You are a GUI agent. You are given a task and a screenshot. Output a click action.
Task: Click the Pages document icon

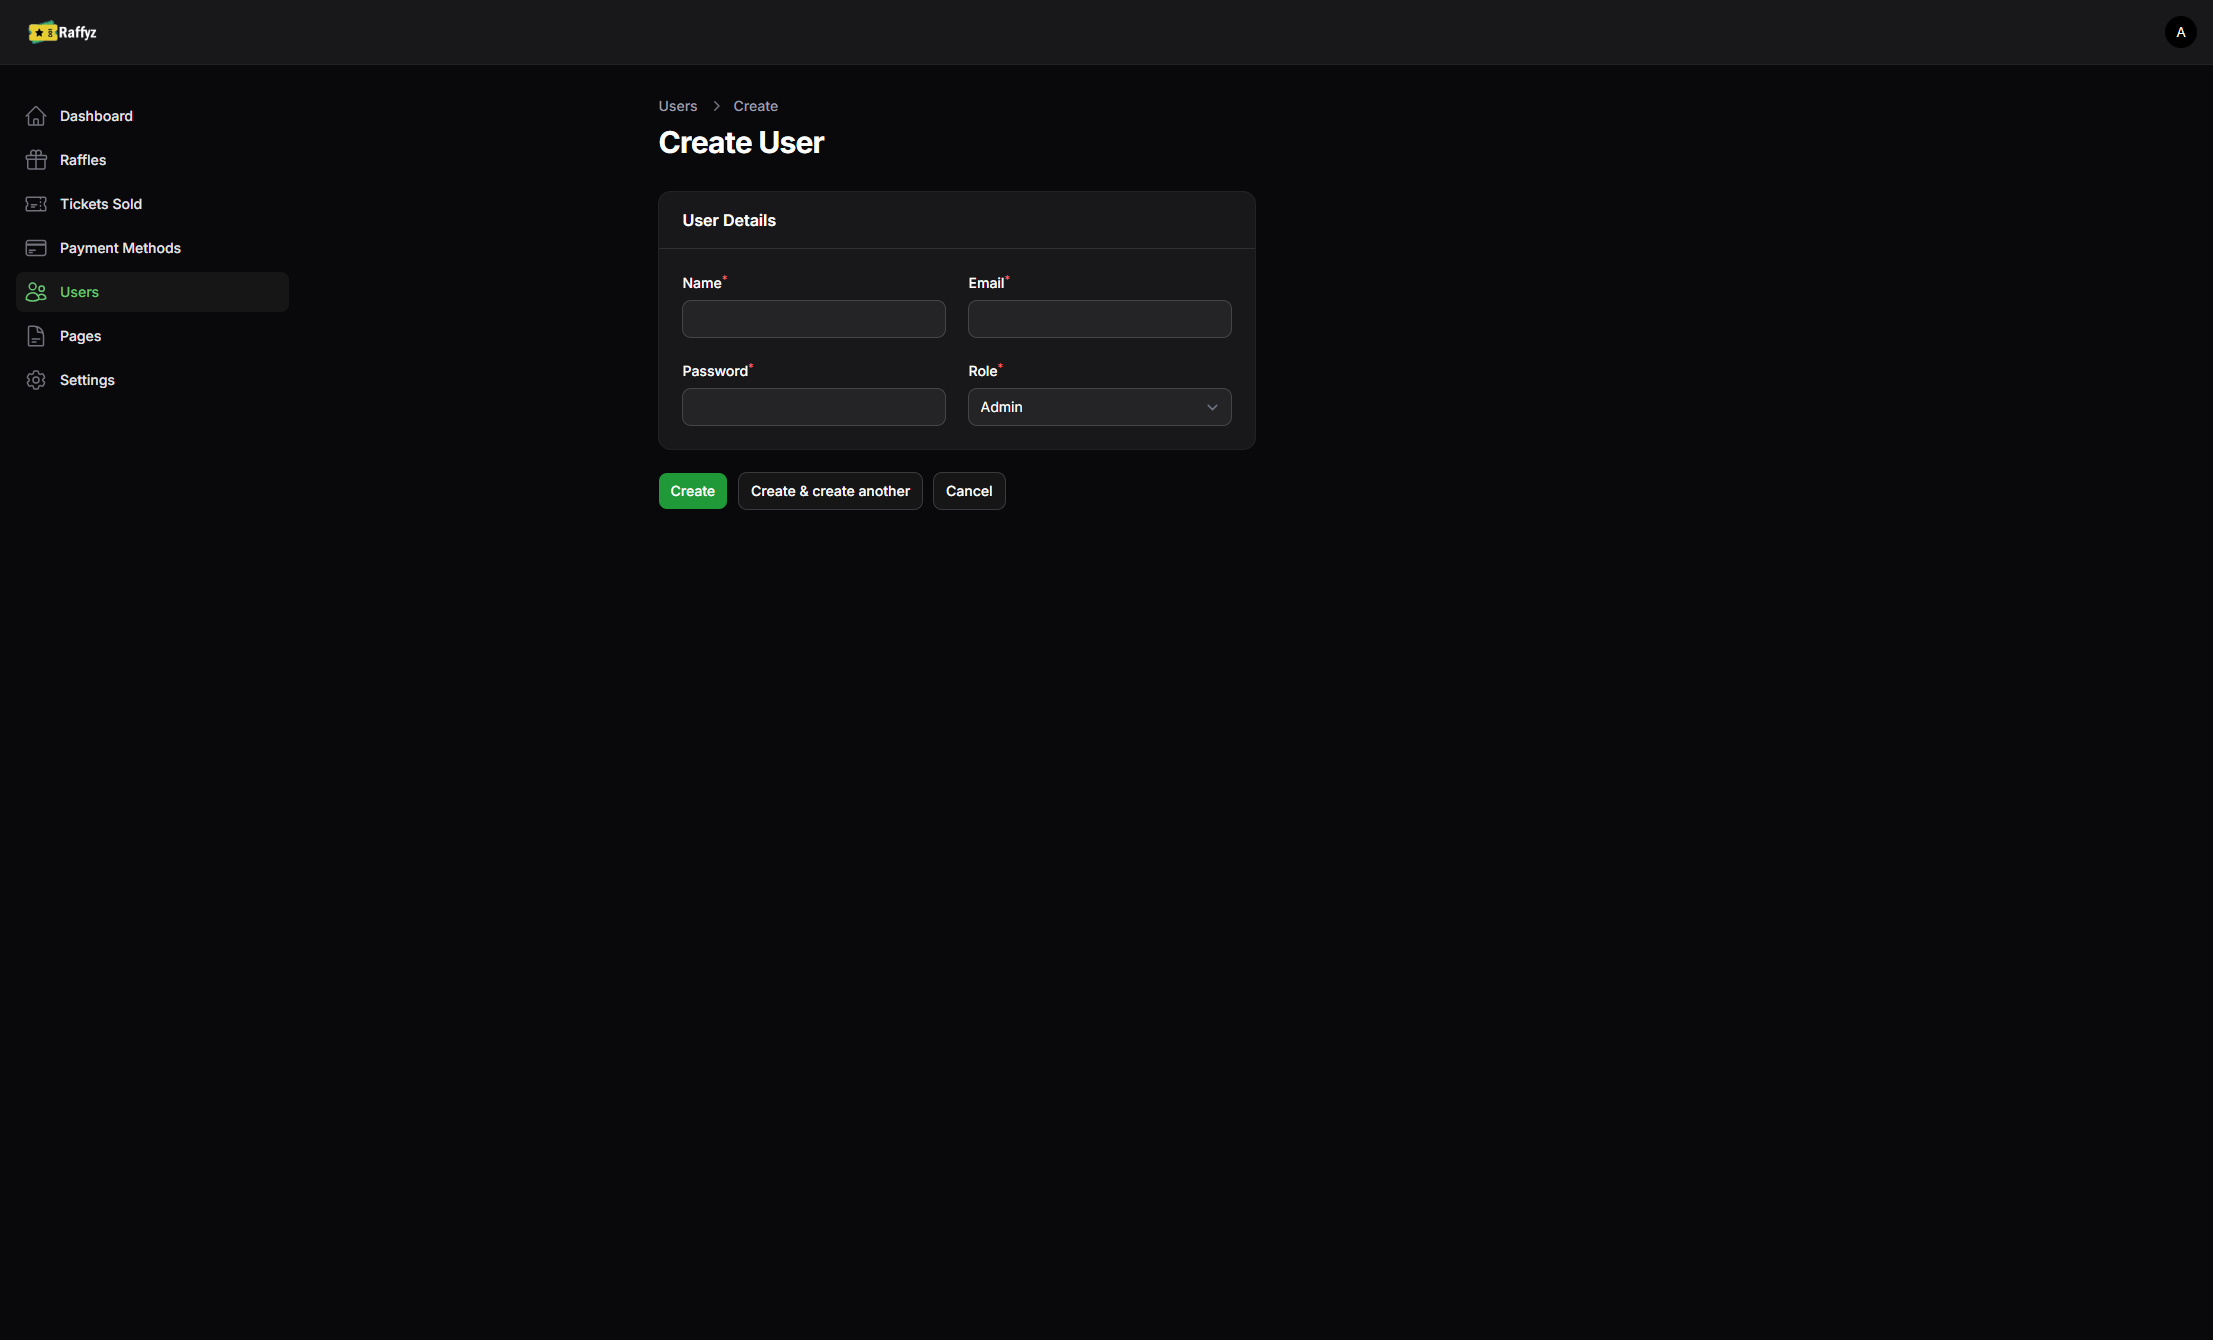36,336
